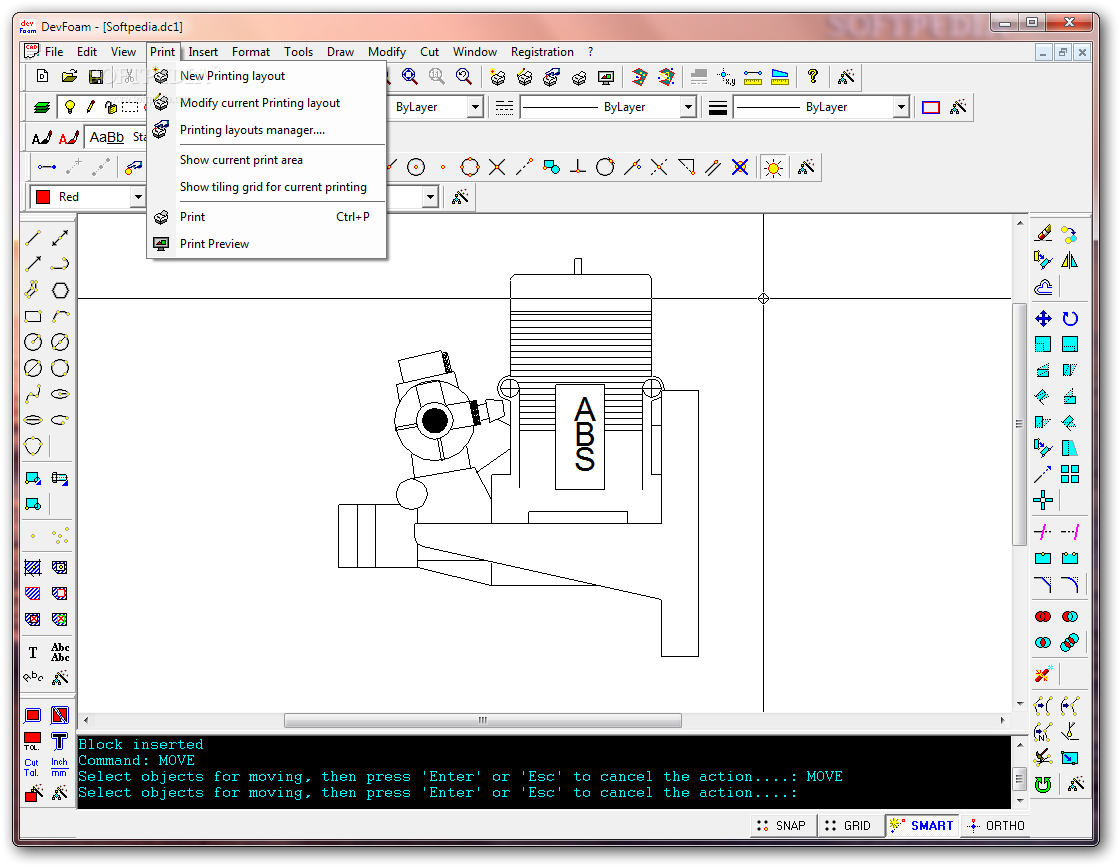Select the perpendicular snap icon
This screenshot has height=867, width=1120.
[x=578, y=167]
